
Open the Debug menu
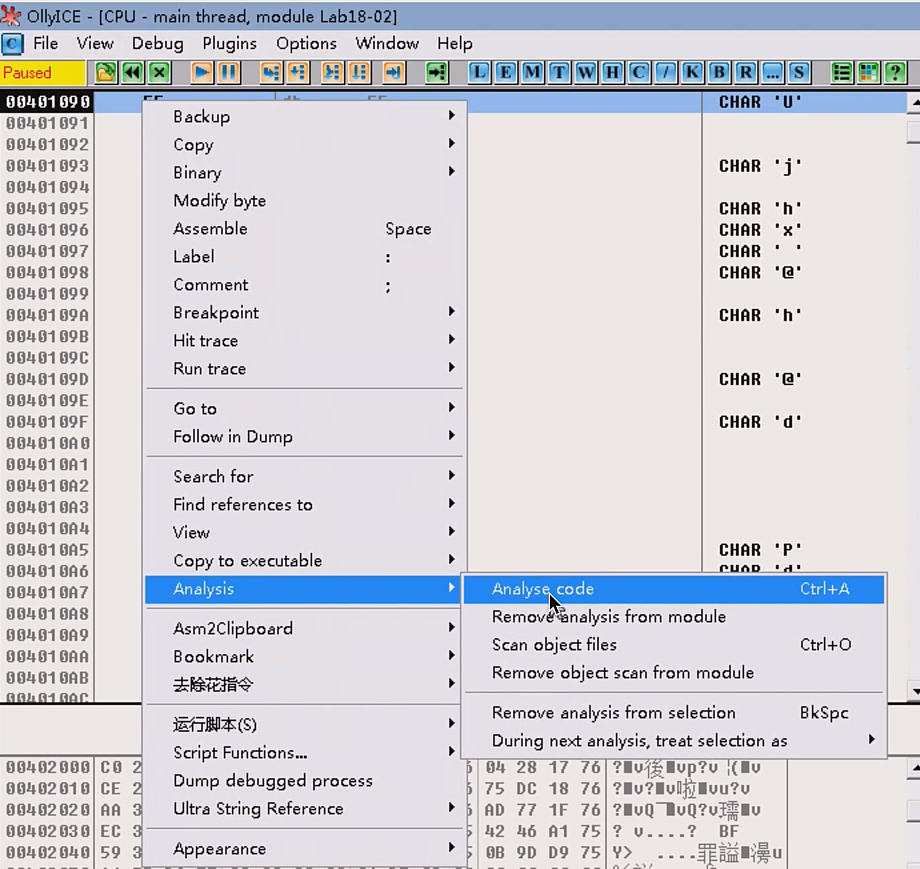pos(157,43)
